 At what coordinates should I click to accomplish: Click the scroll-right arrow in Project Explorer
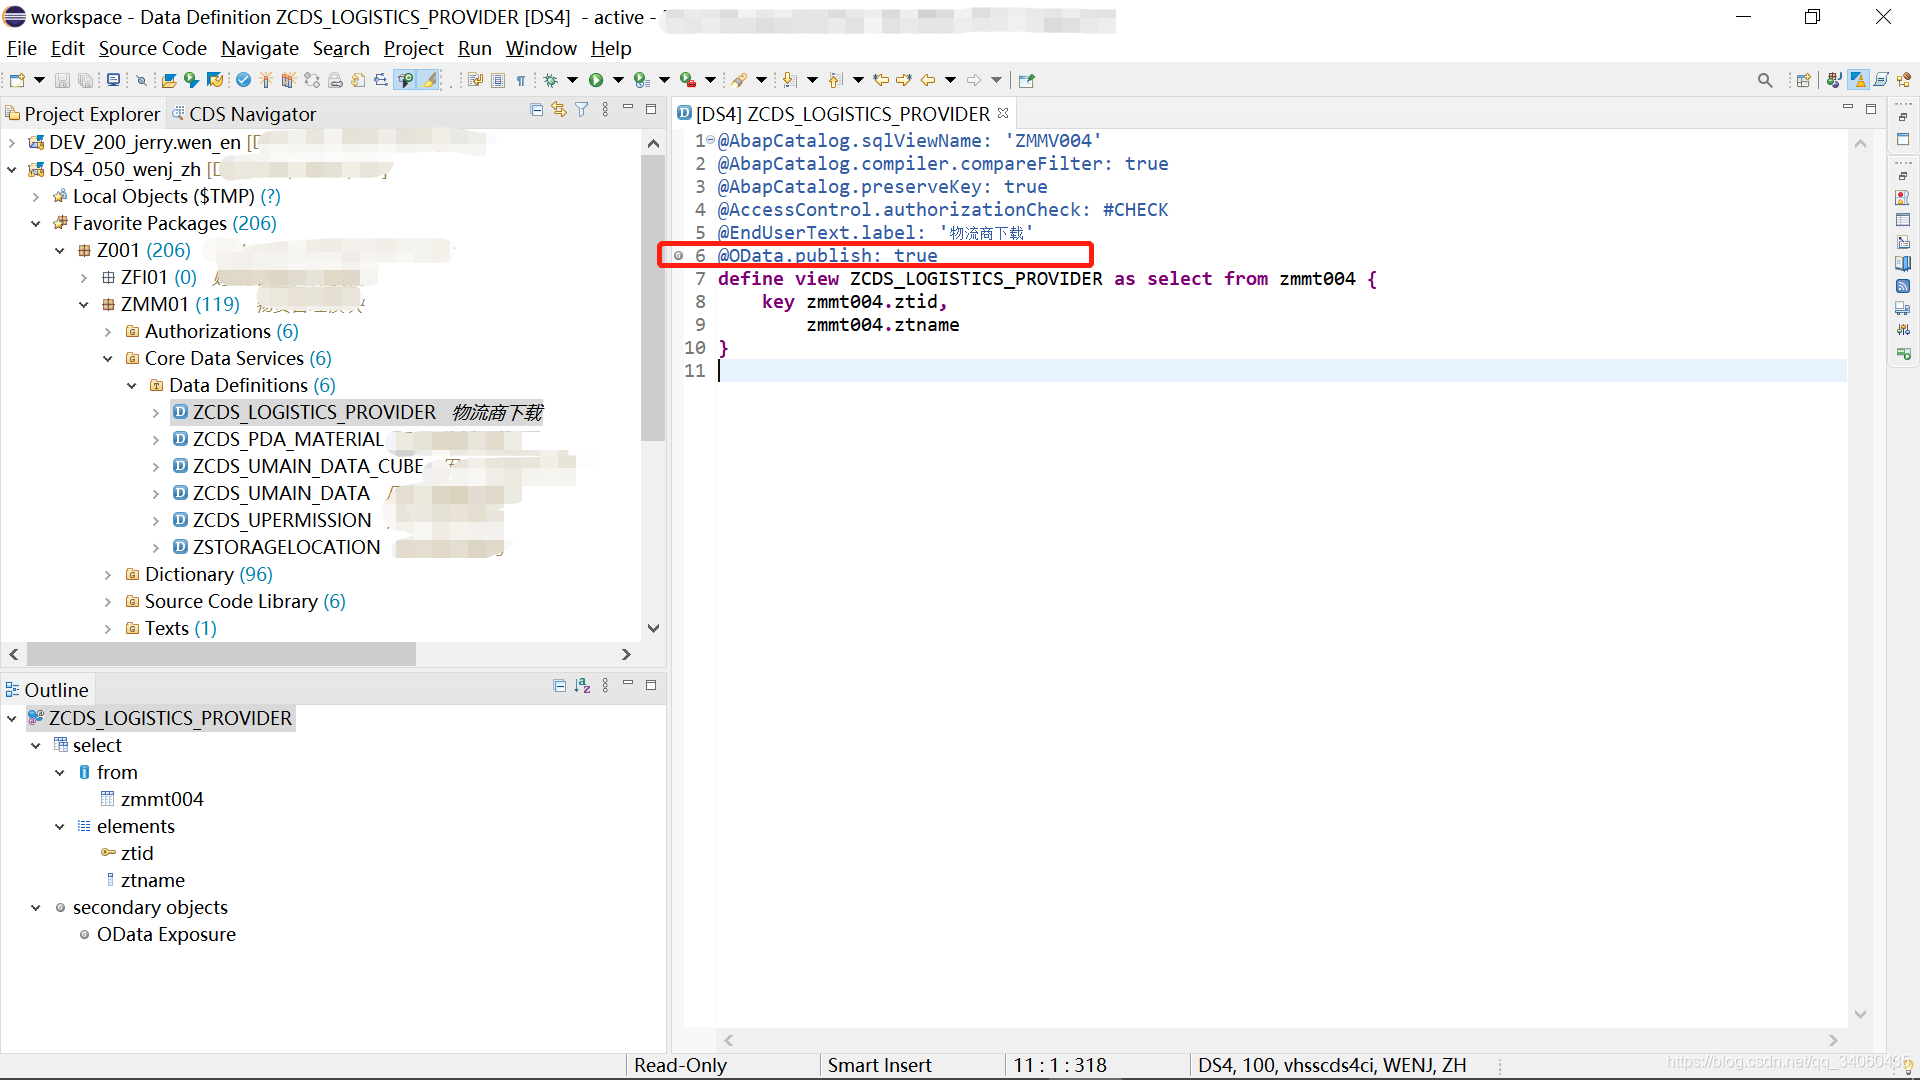pos(626,654)
